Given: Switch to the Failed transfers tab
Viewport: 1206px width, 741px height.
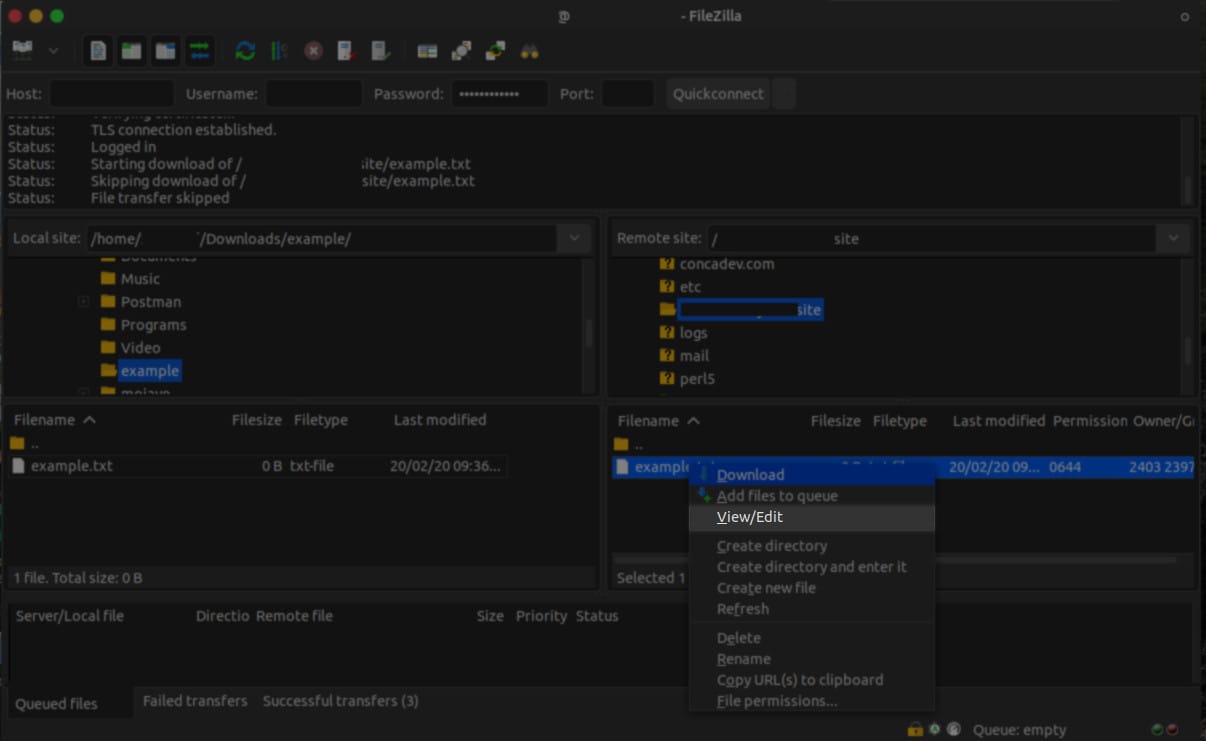Looking at the screenshot, I should coord(194,700).
